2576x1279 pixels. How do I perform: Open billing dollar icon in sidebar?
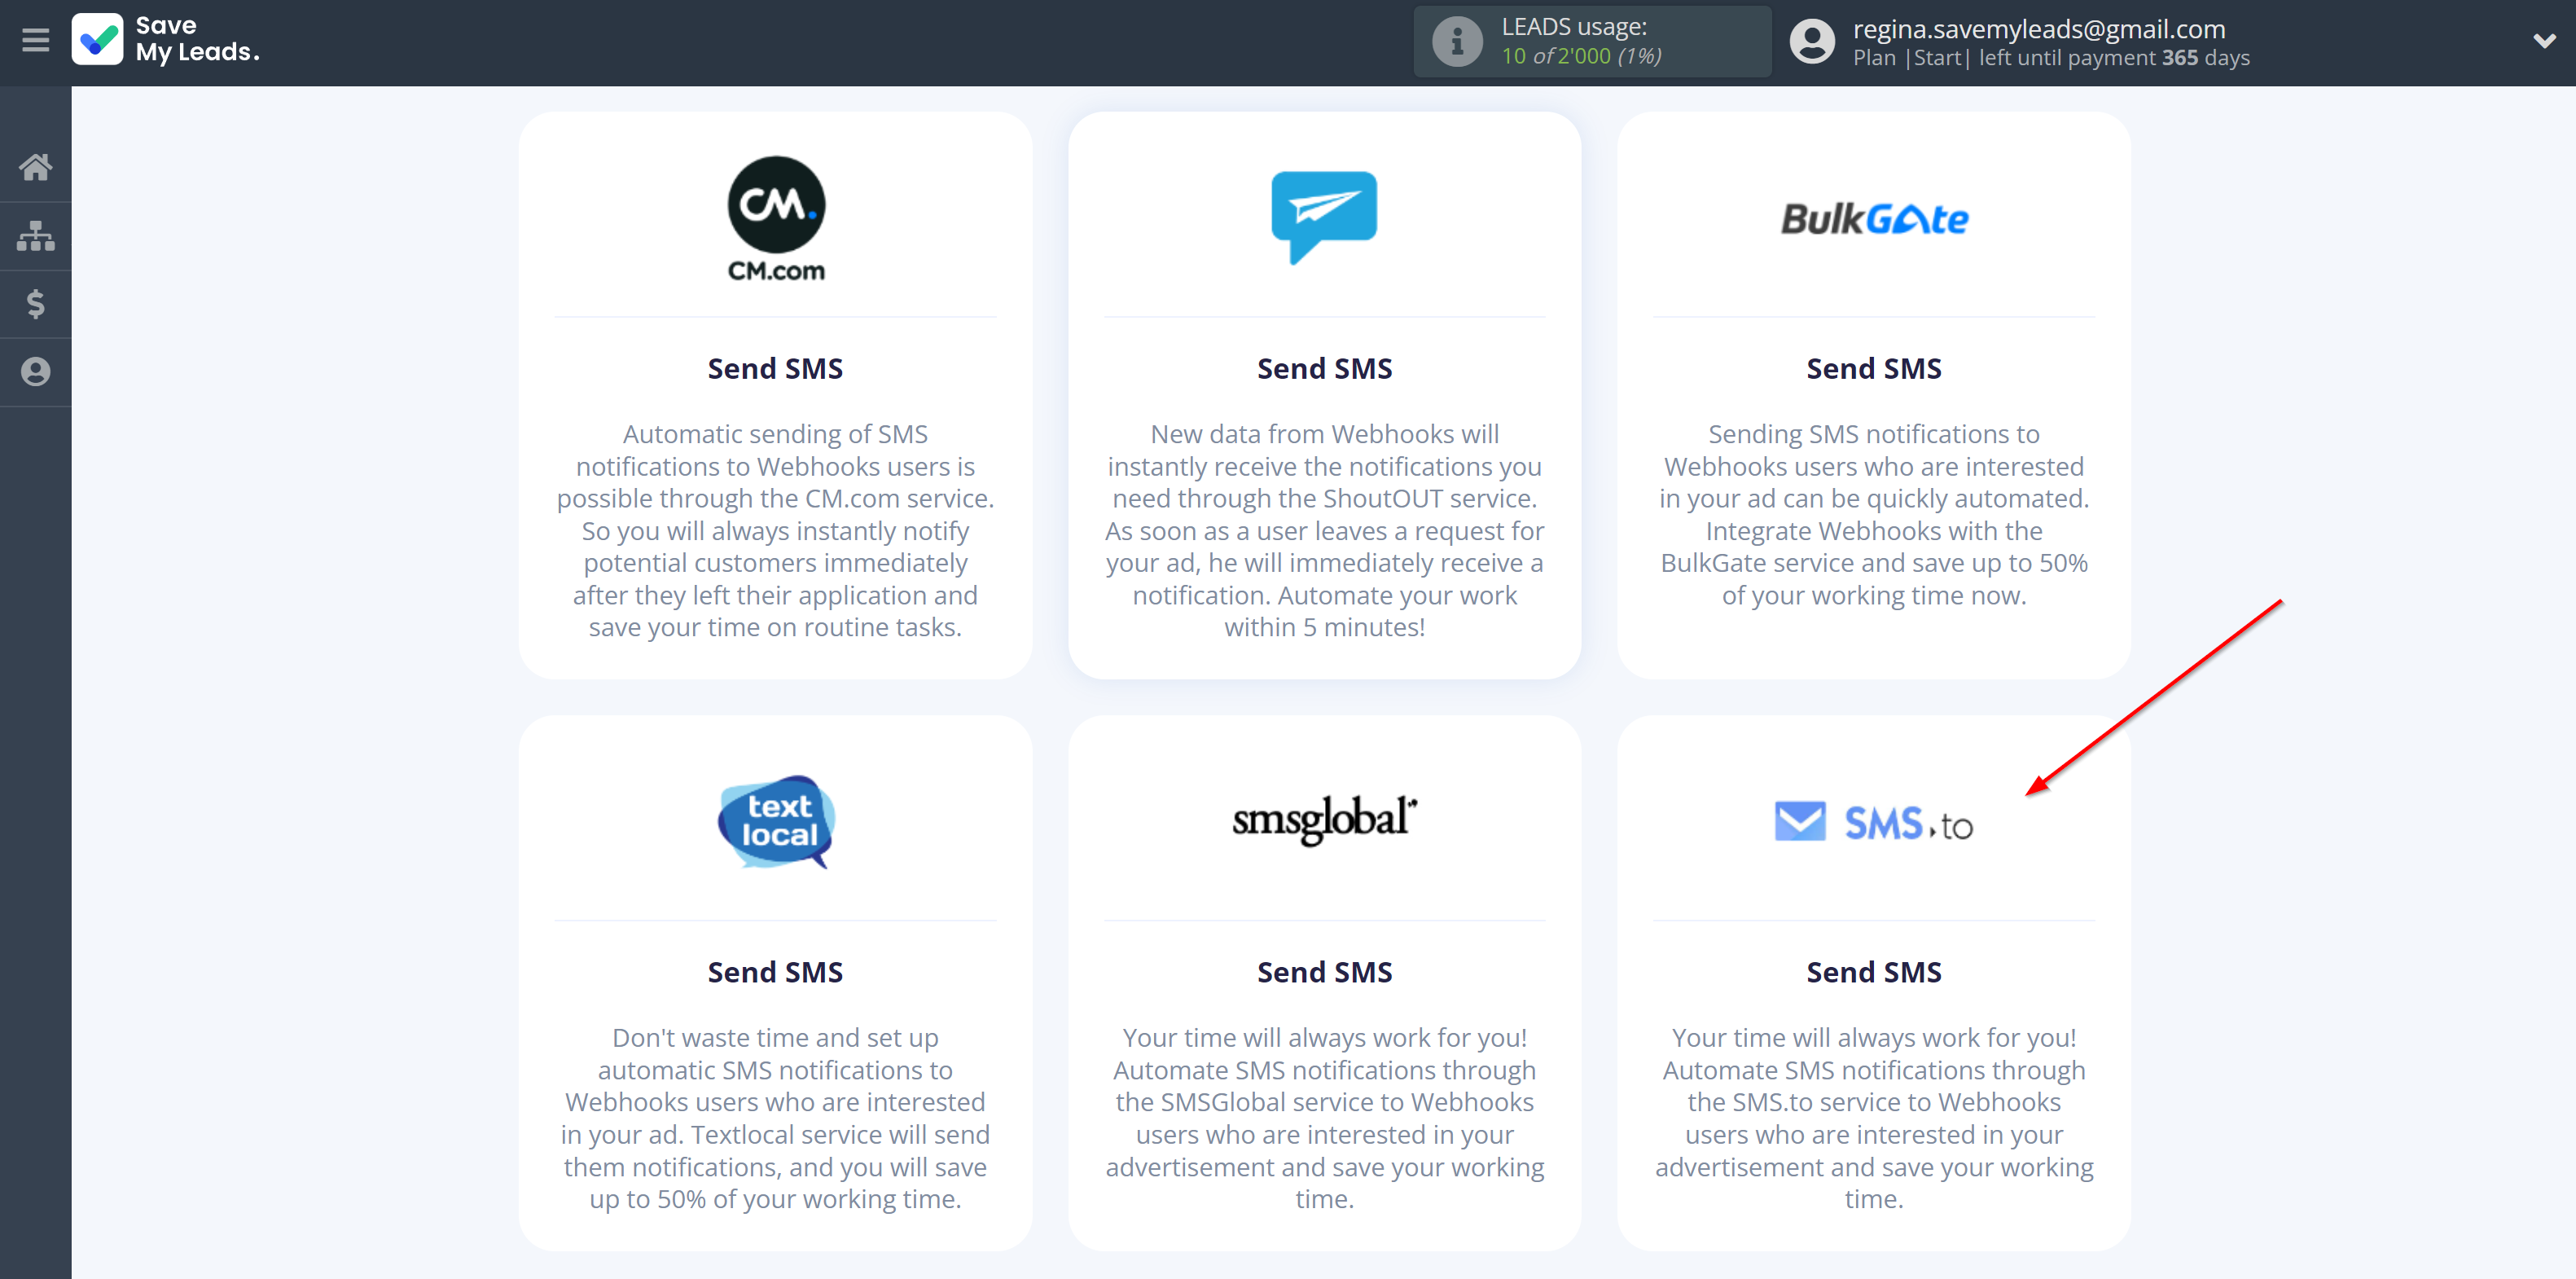35,304
